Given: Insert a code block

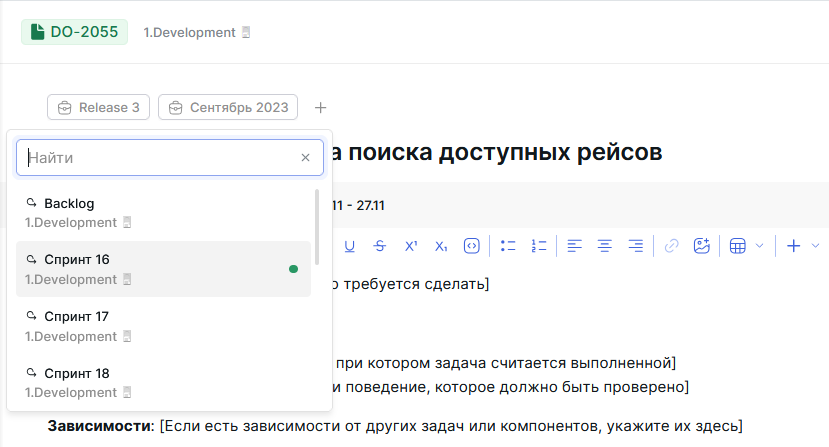Looking at the screenshot, I should click(x=472, y=245).
